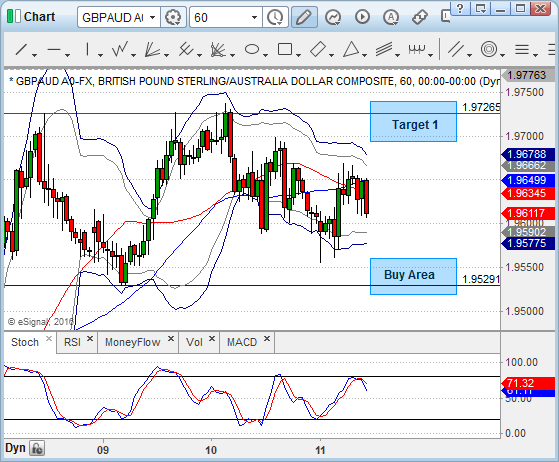Click the window options dropdown icon
The image size is (559, 462).
click(480, 9)
